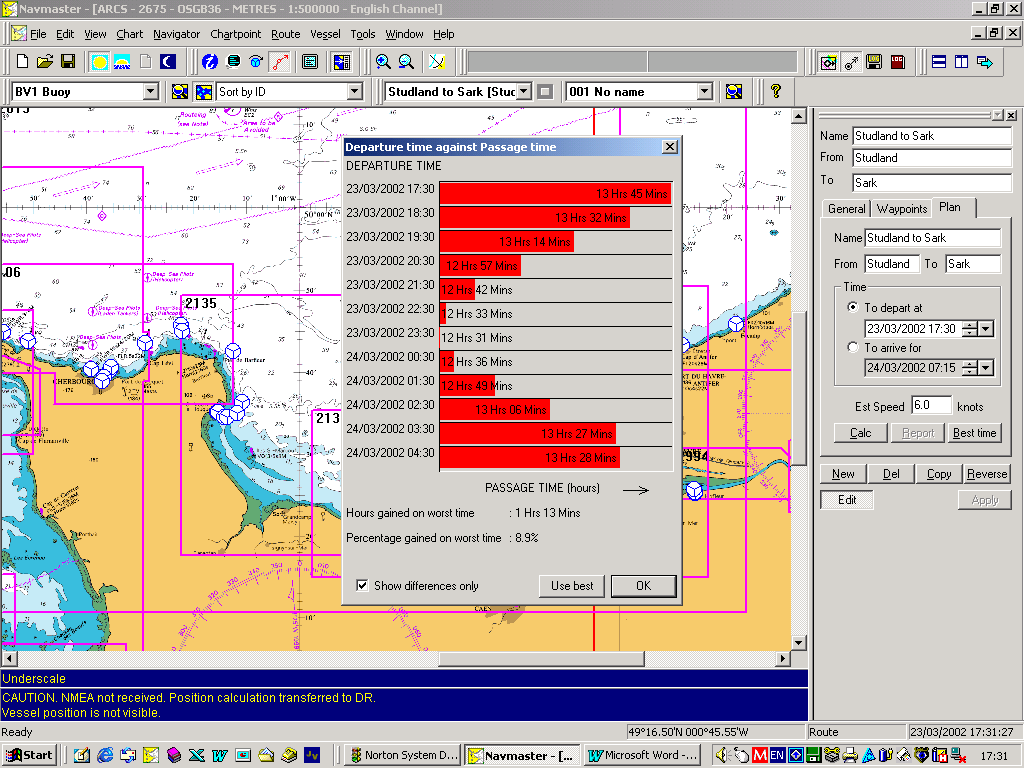Click the 'Use best' button
The width and height of the screenshot is (1024, 768).
point(572,586)
